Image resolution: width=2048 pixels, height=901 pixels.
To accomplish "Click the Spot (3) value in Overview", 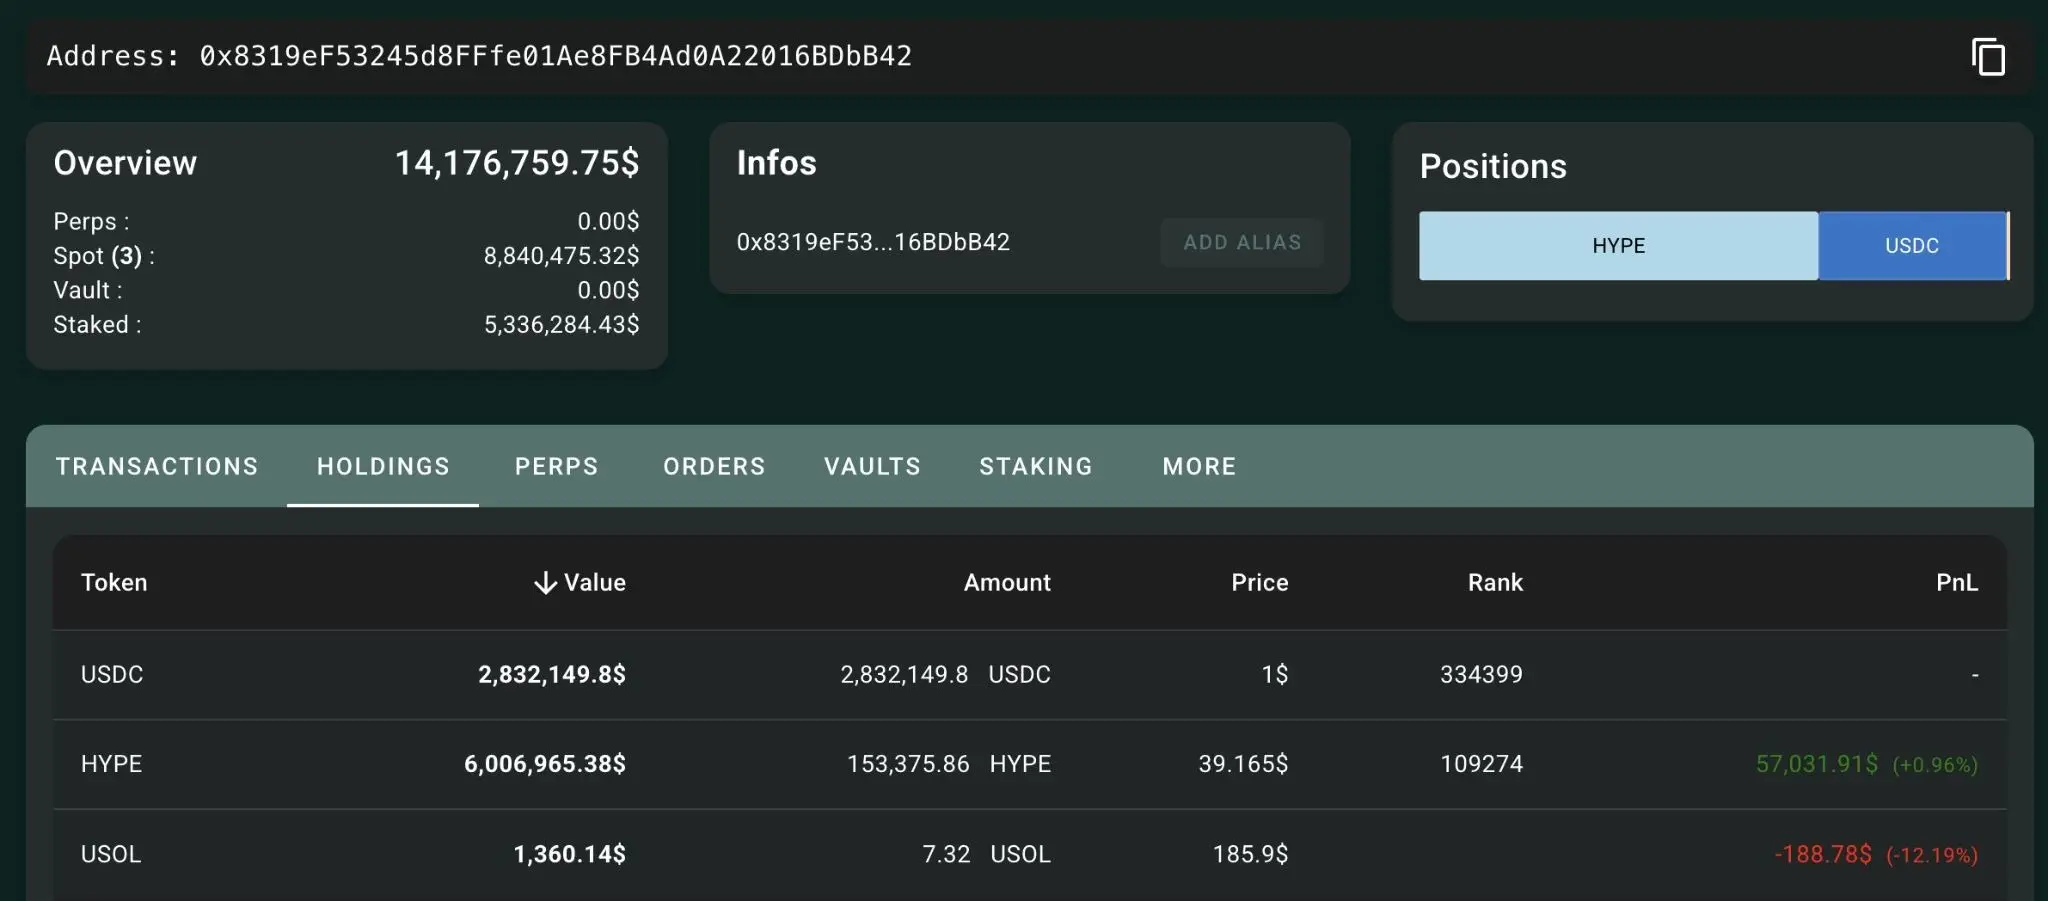I will coord(562,255).
